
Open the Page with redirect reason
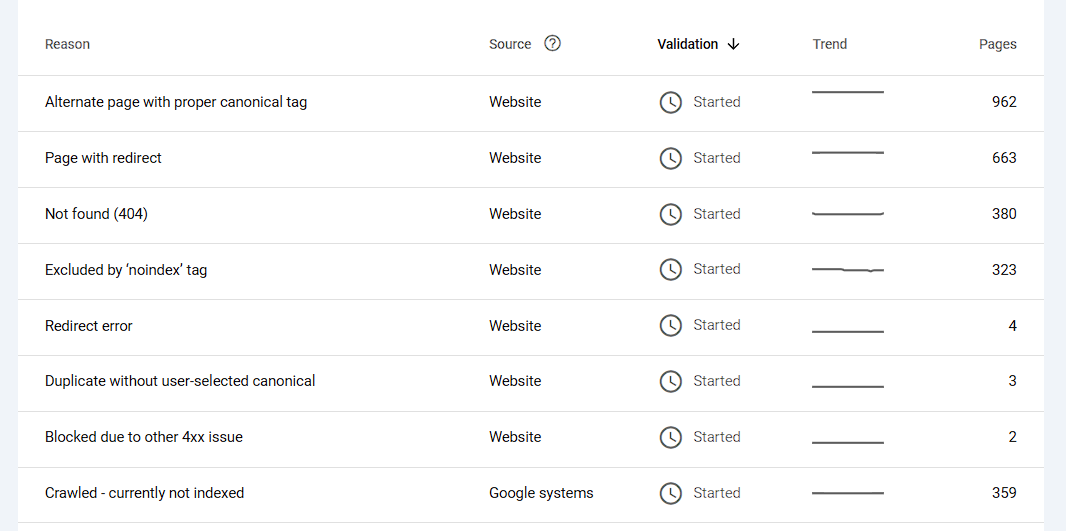pyautogui.click(x=103, y=158)
